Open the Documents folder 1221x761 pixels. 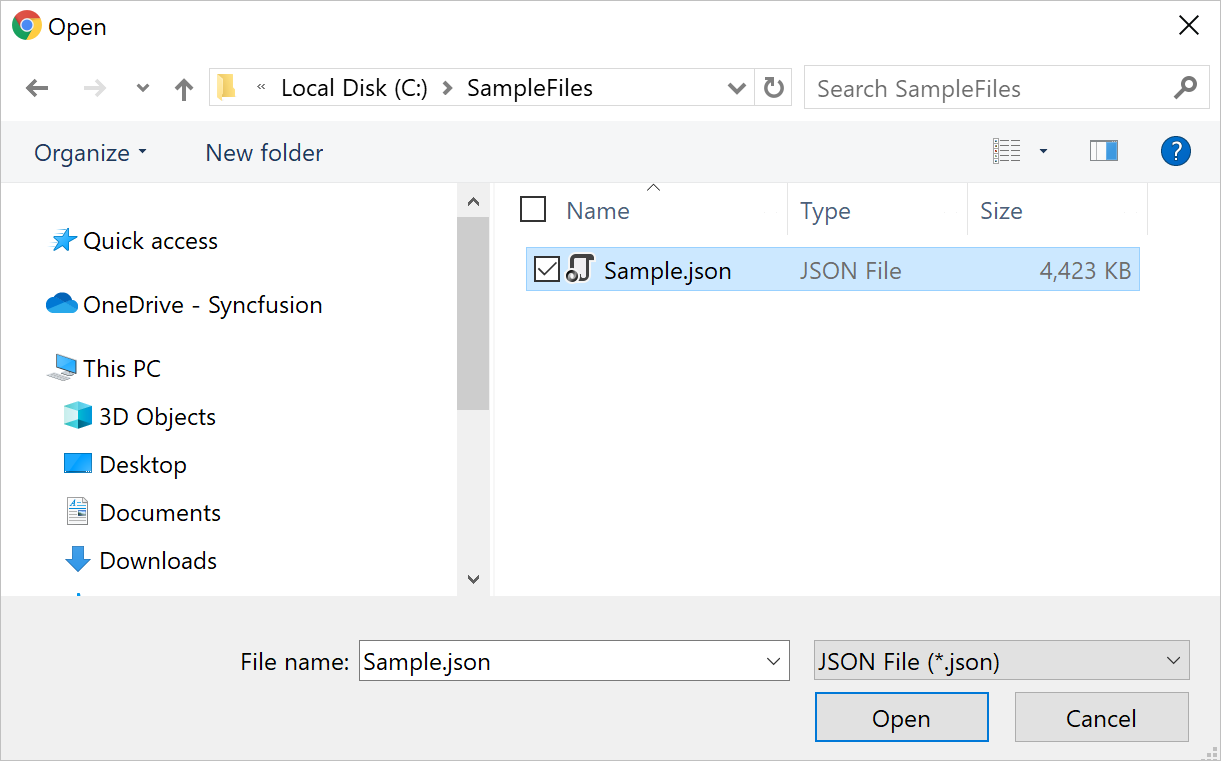click(x=160, y=513)
